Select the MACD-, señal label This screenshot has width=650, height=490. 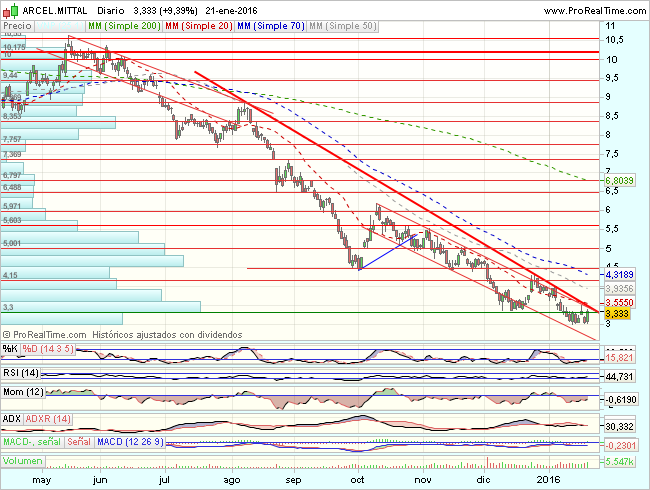[32, 442]
